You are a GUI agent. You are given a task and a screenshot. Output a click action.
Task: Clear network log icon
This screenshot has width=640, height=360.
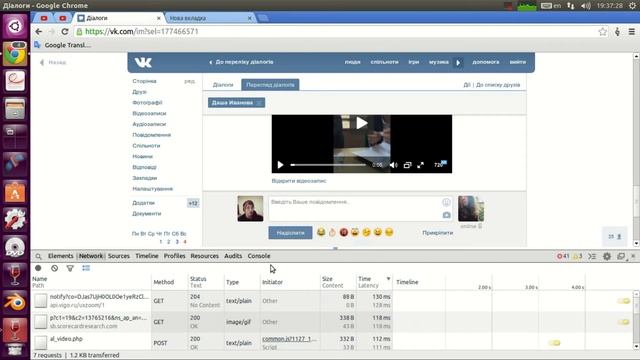tap(54, 268)
